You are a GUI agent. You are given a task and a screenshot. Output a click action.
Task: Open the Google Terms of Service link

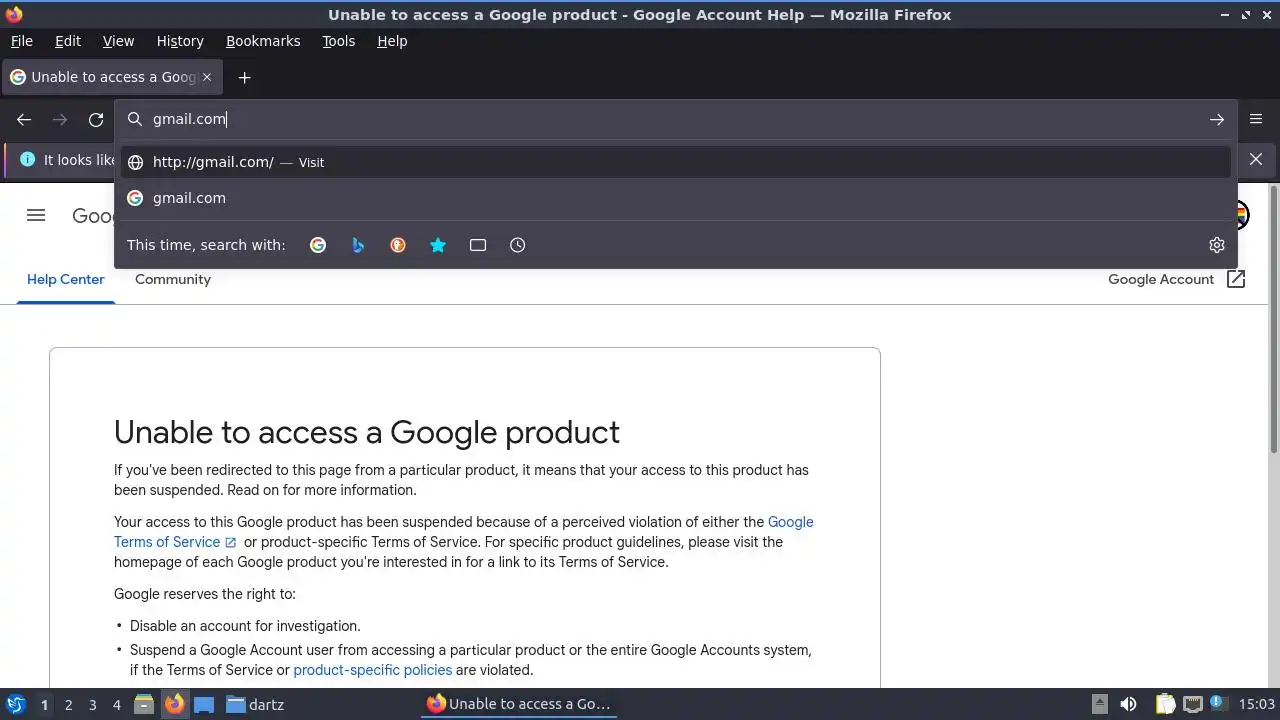(167, 542)
